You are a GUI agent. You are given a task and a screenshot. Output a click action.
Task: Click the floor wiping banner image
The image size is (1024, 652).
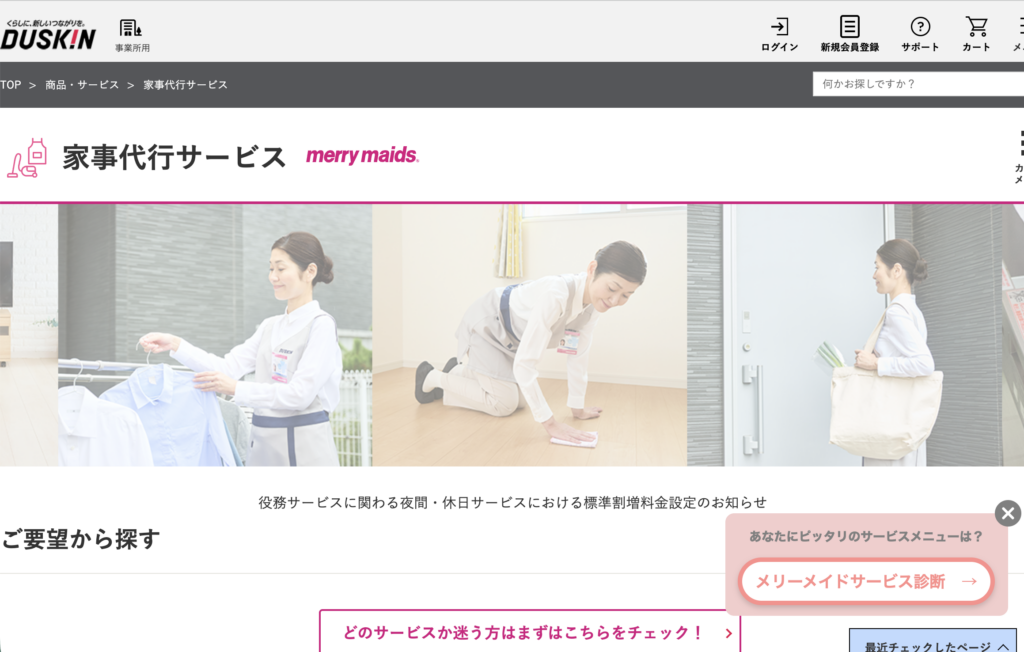tap(529, 335)
